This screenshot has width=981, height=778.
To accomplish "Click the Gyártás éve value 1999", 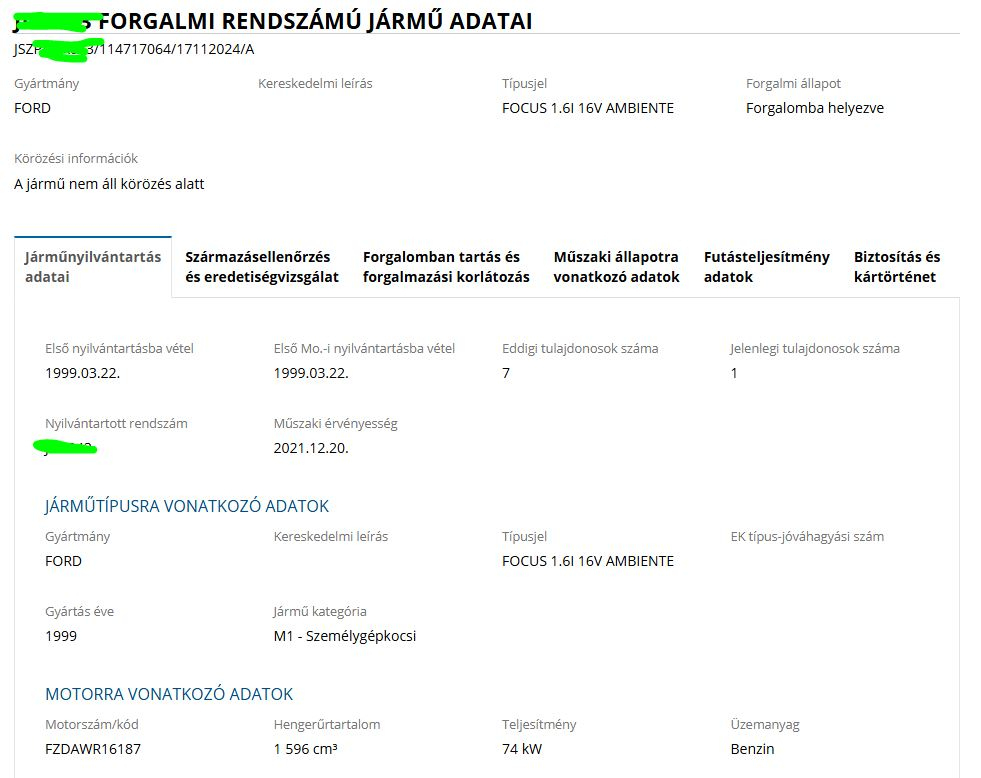I will (61, 636).
